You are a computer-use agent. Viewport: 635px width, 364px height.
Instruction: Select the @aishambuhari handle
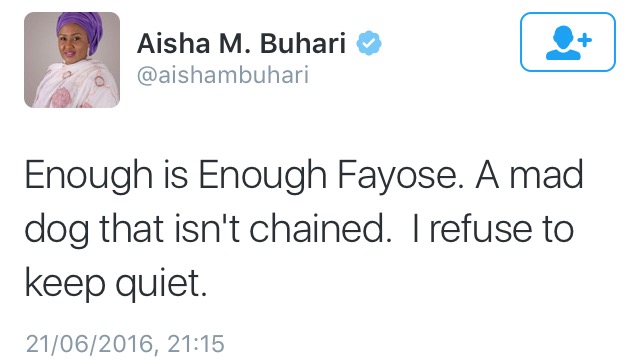[x=223, y=75]
